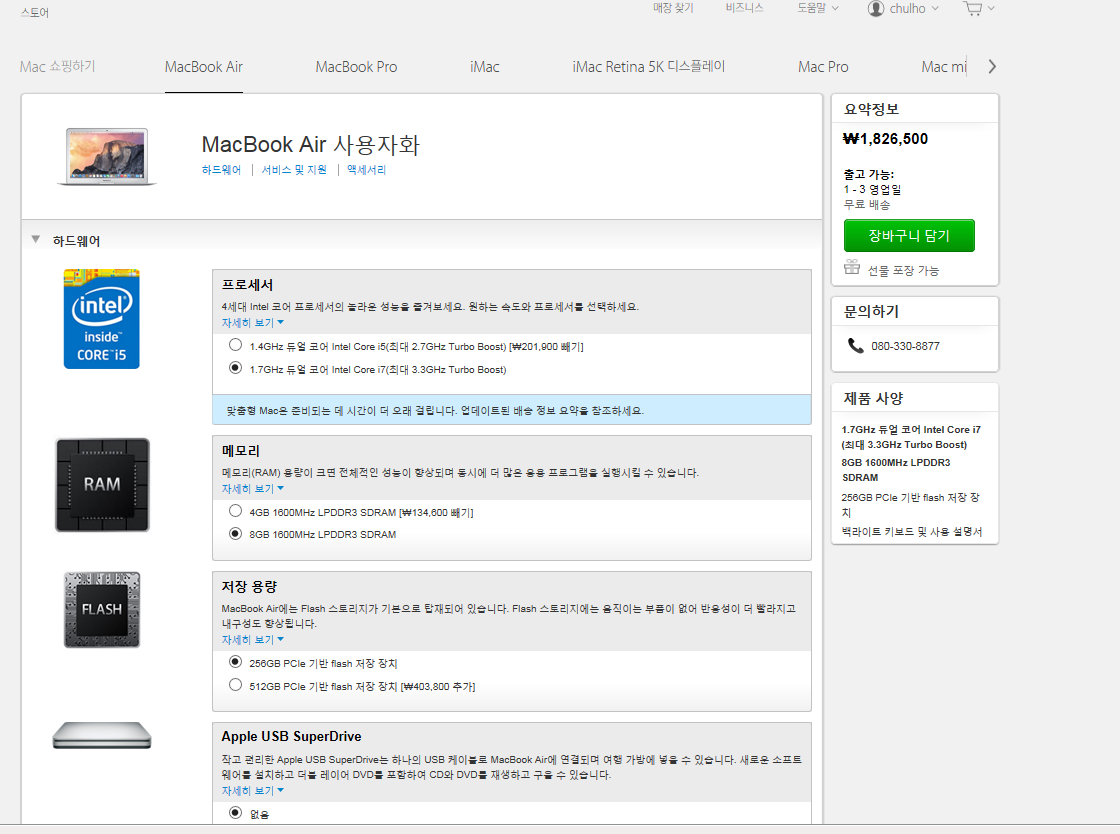Click the RAM memory chip image
Image resolution: width=1120 pixels, height=834 pixels.
(x=102, y=484)
